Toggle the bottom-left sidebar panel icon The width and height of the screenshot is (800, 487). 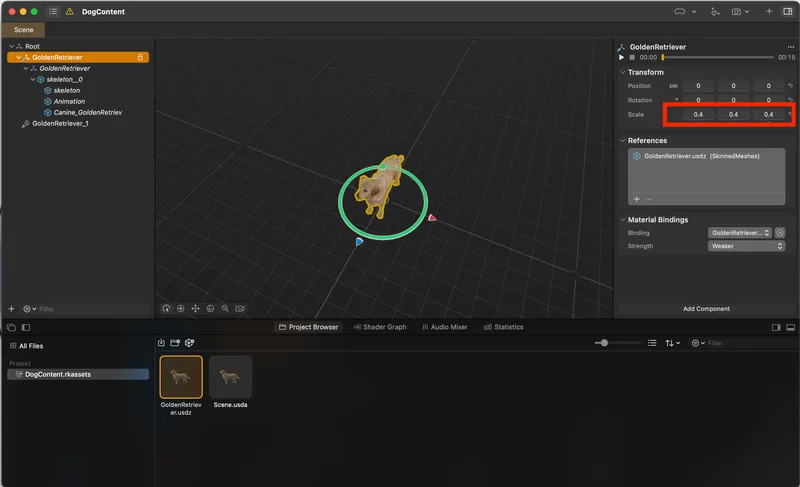[26, 327]
